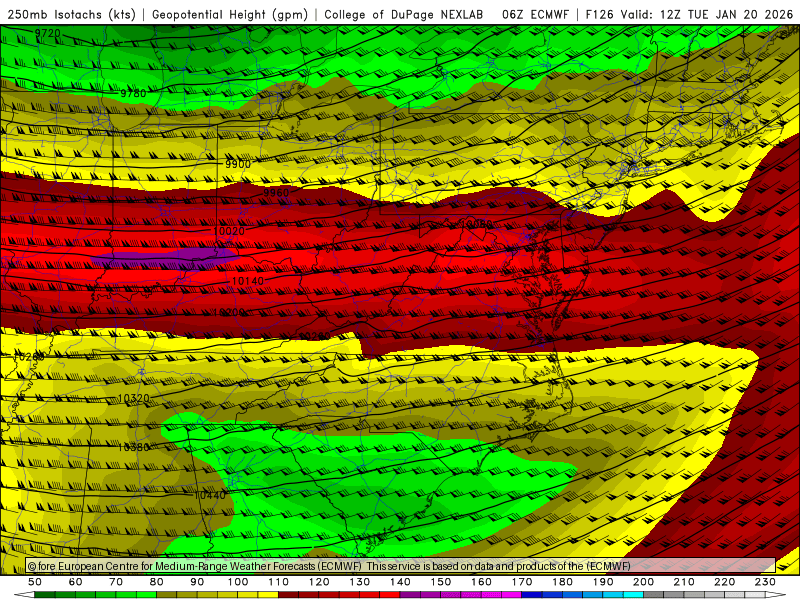This screenshot has height=600, width=800.
Task: Pick the bright red swatch just before 140
Action: point(390,595)
